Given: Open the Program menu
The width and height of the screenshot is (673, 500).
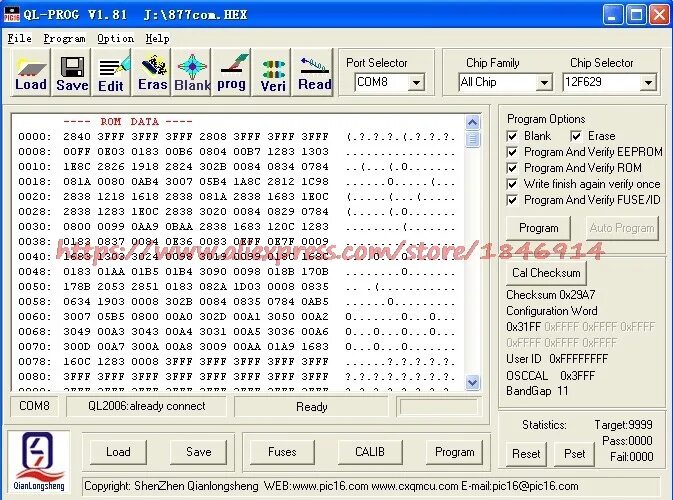Looking at the screenshot, I should [x=64, y=39].
